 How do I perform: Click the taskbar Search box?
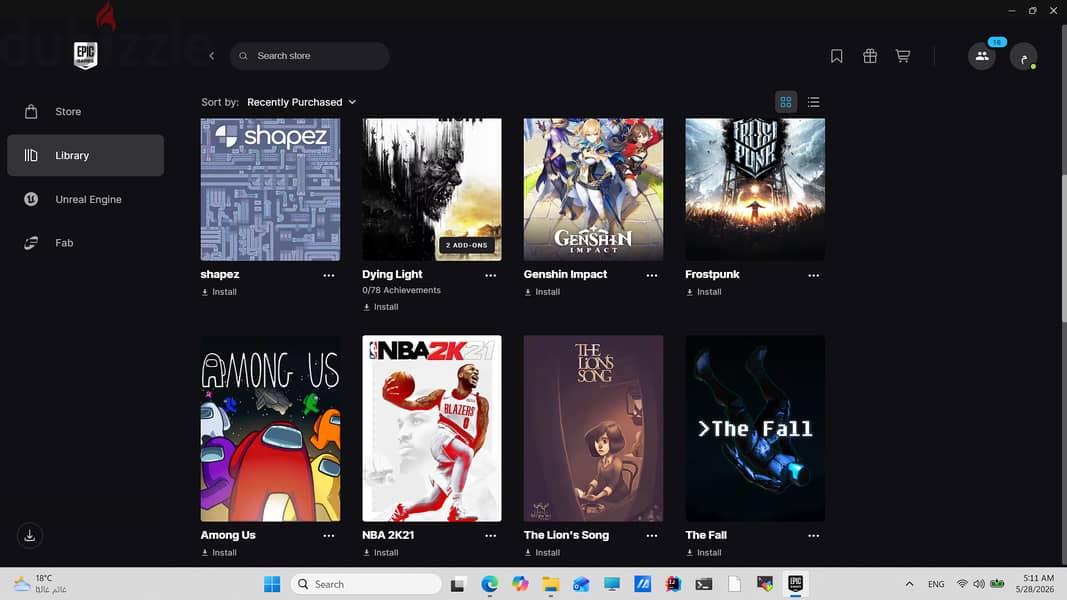(x=366, y=584)
